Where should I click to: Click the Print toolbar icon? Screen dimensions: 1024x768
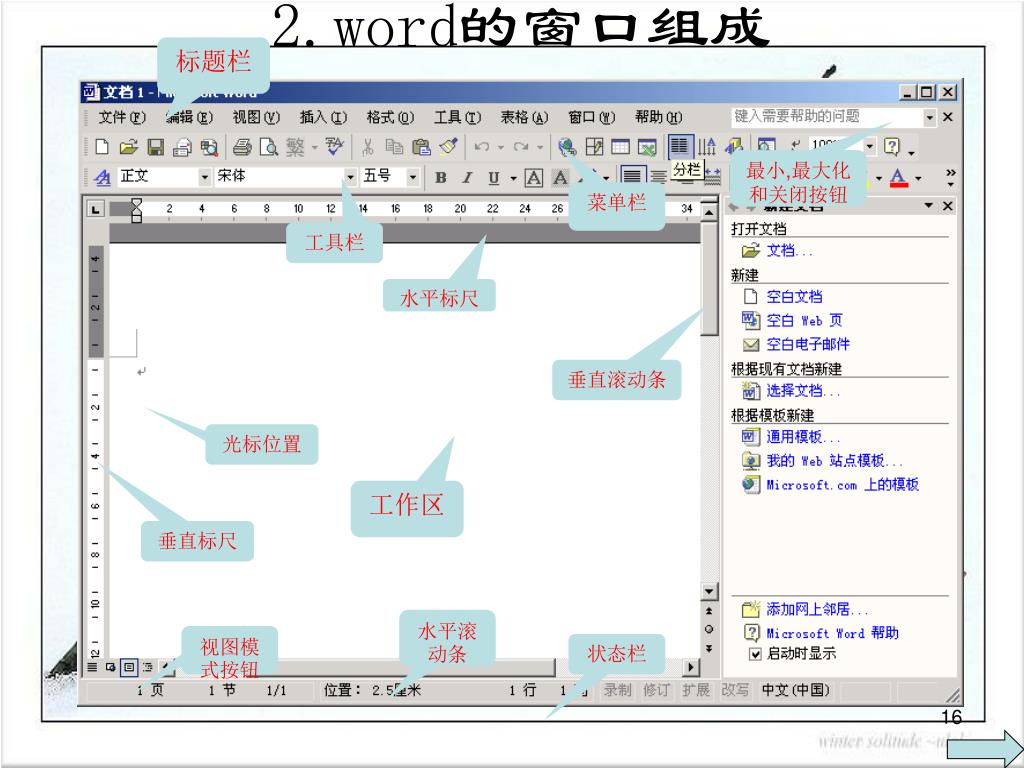point(242,147)
